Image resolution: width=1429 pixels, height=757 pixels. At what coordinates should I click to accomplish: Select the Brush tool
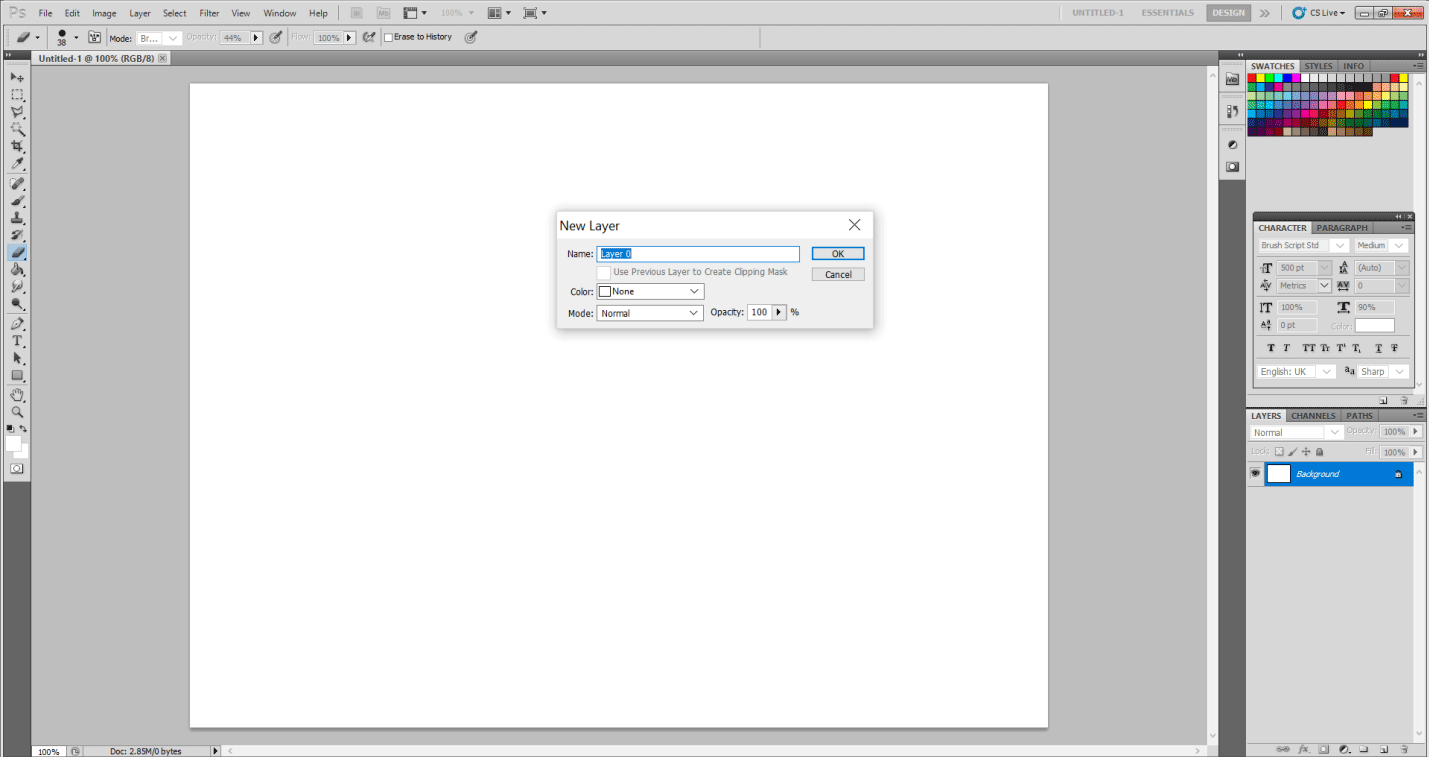click(x=17, y=201)
